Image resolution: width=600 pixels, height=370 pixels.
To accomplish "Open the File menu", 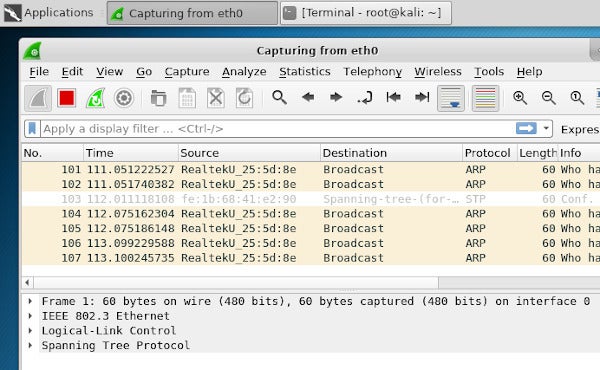I will tap(39, 72).
